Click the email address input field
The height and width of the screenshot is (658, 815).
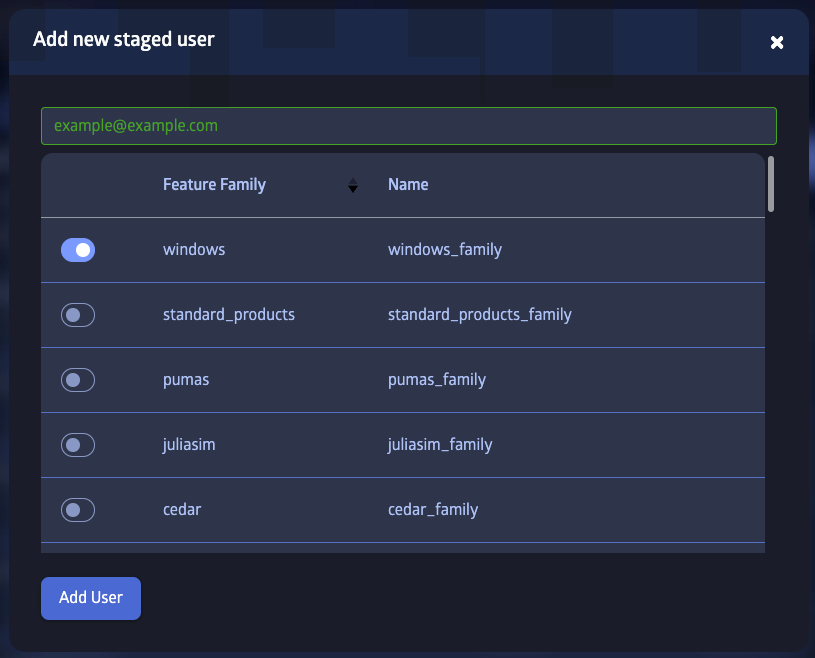408,126
